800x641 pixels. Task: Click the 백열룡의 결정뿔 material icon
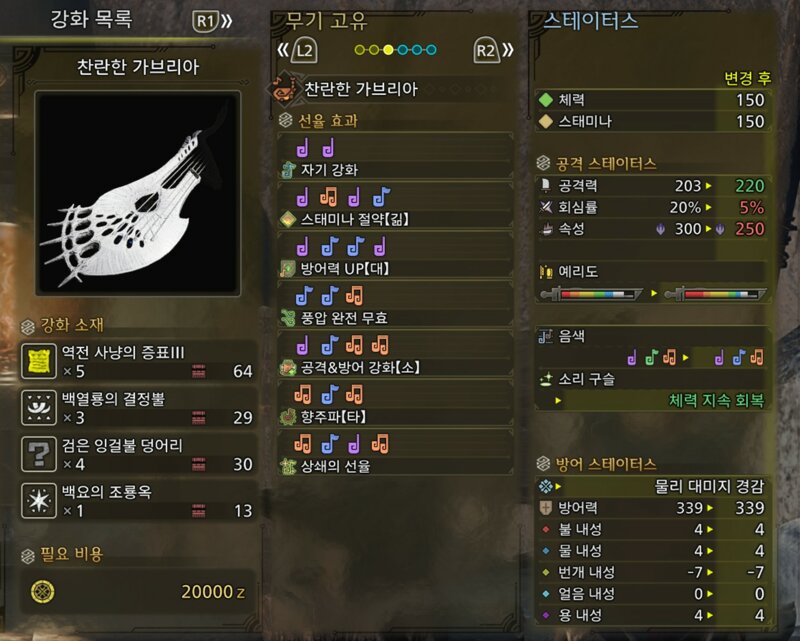point(39,407)
